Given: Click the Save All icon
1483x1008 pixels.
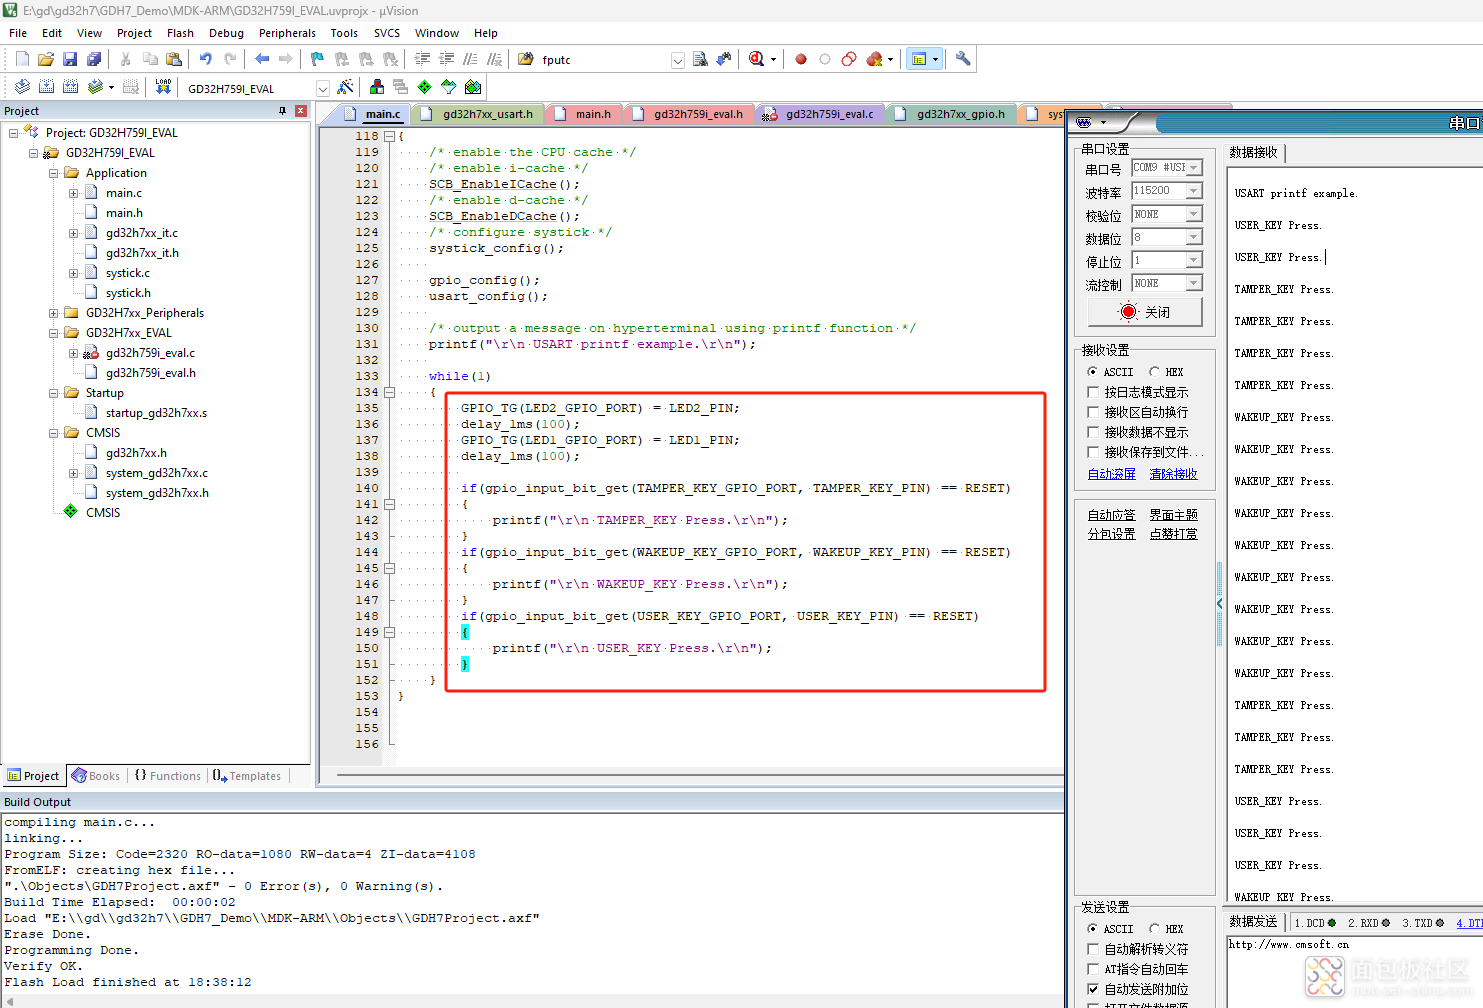Looking at the screenshot, I should tap(94, 59).
